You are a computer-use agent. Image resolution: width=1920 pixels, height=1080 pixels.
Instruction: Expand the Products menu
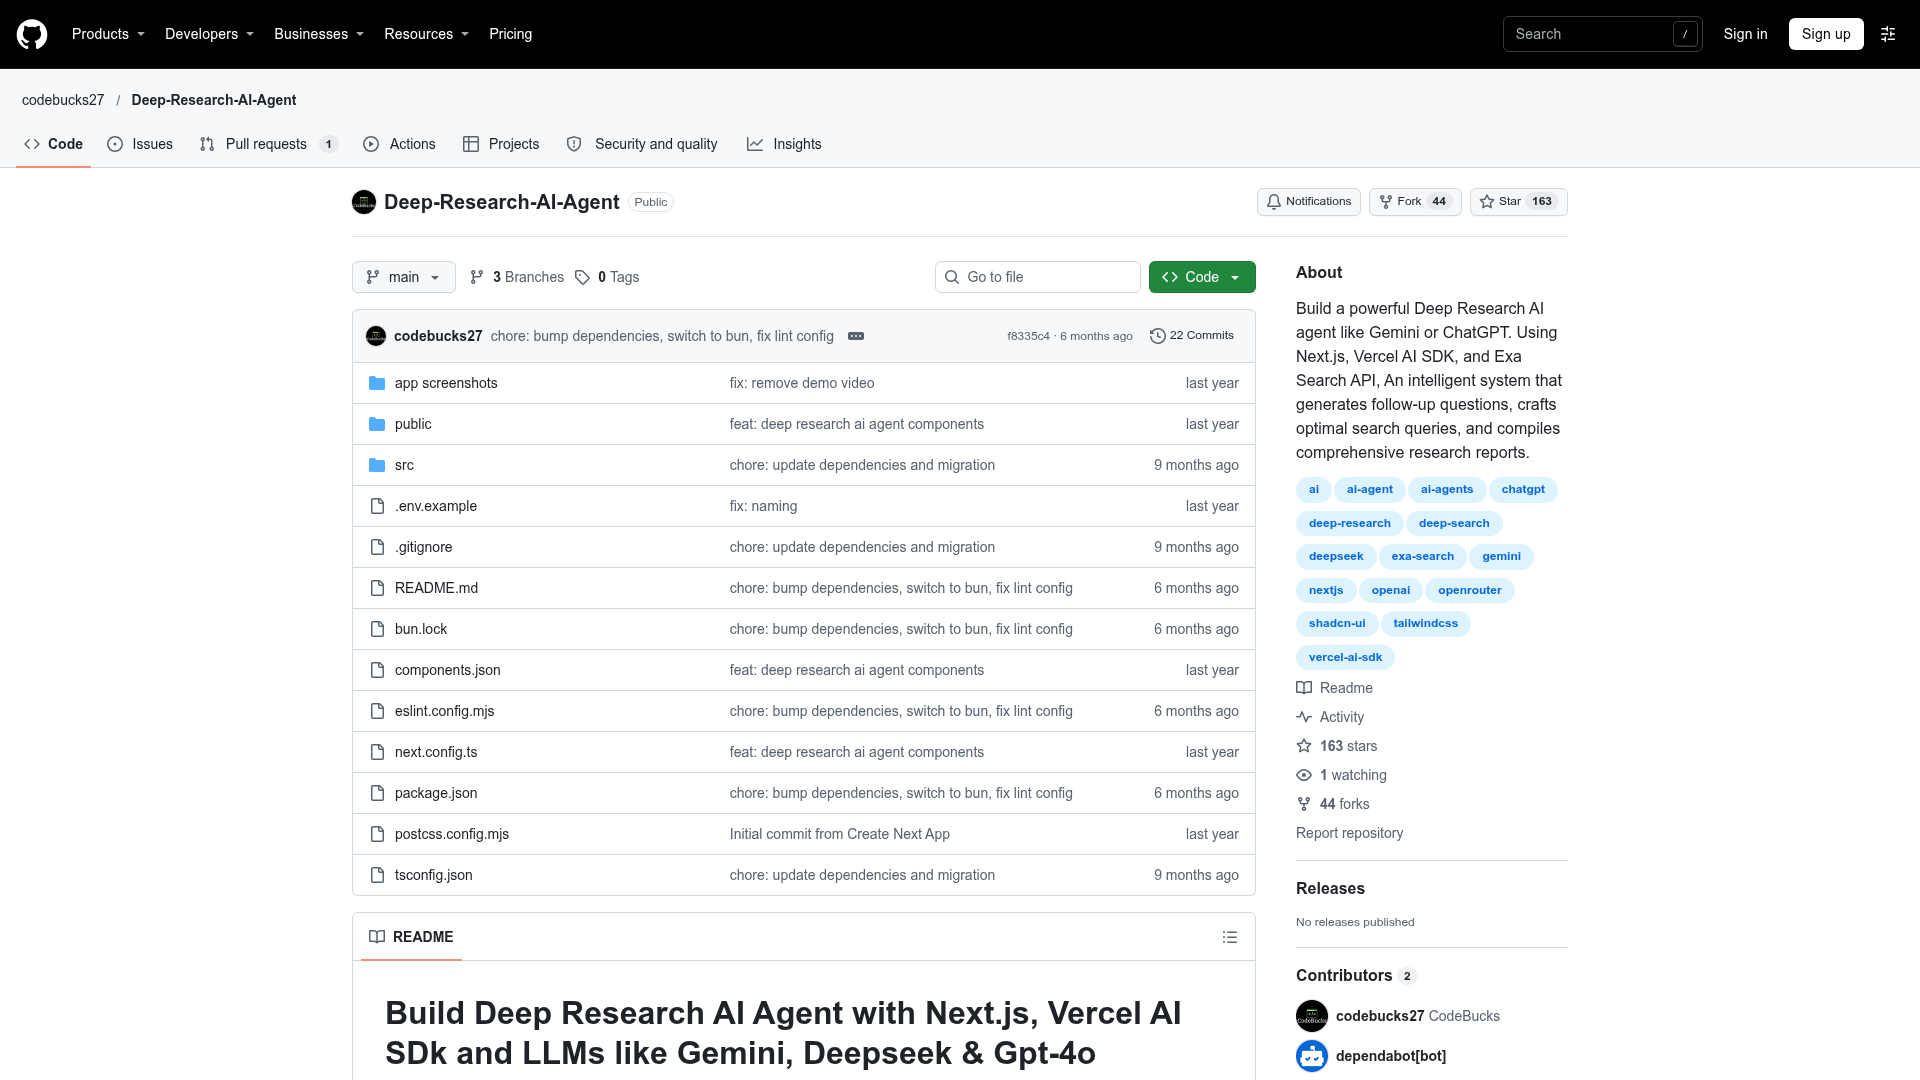coord(108,34)
